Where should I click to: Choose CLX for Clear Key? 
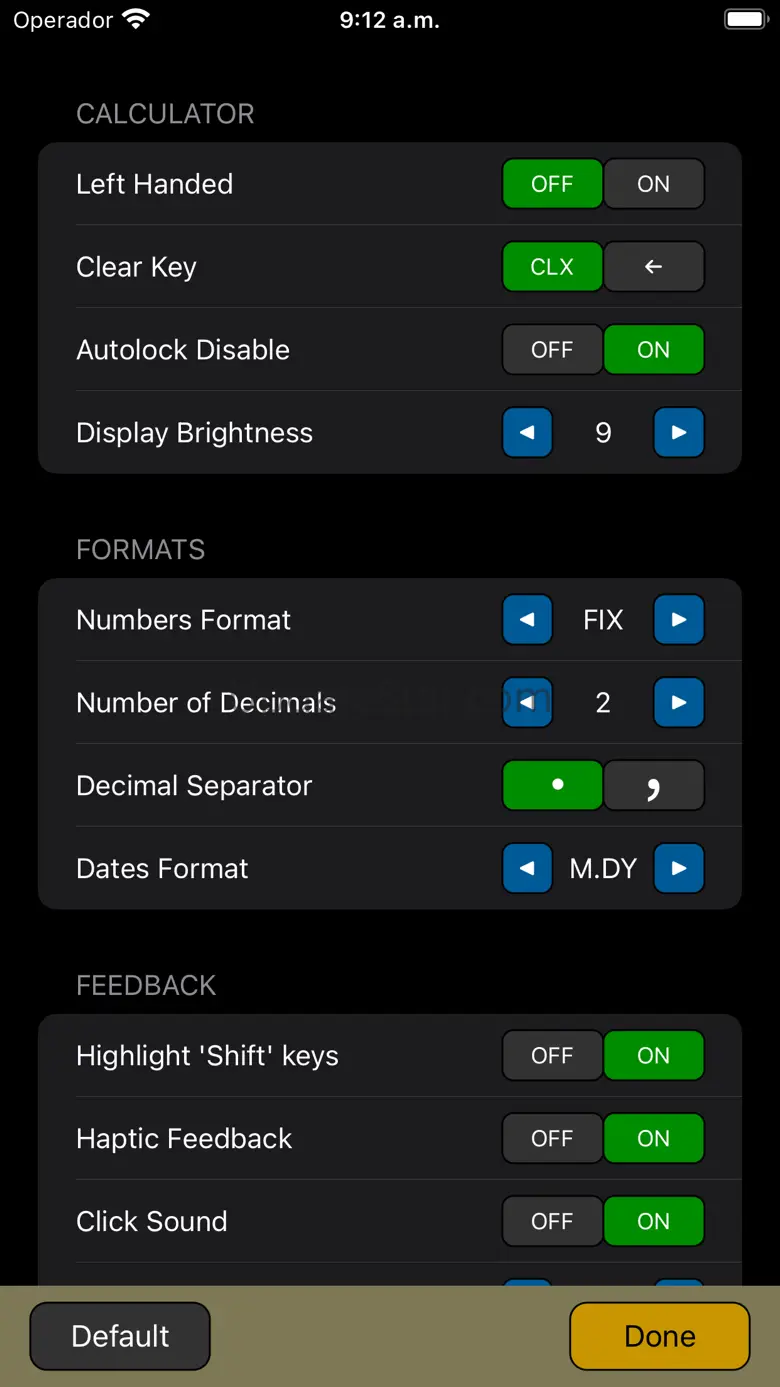[x=552, y=267]
